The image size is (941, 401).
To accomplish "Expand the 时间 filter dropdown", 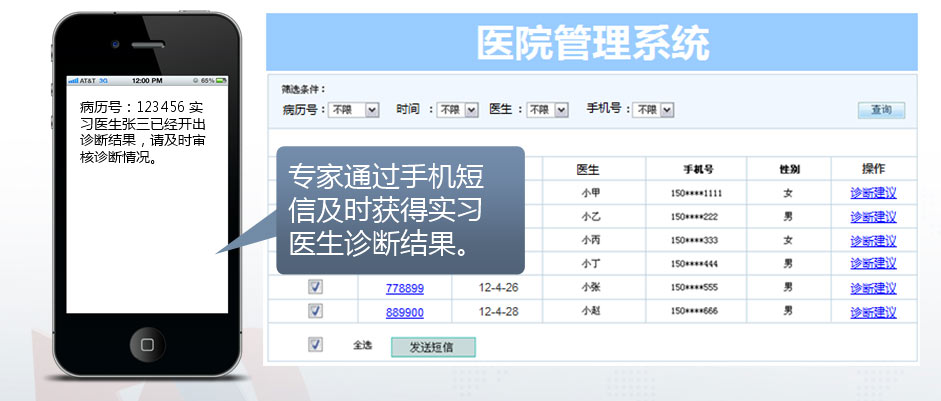I will [458, 110].
